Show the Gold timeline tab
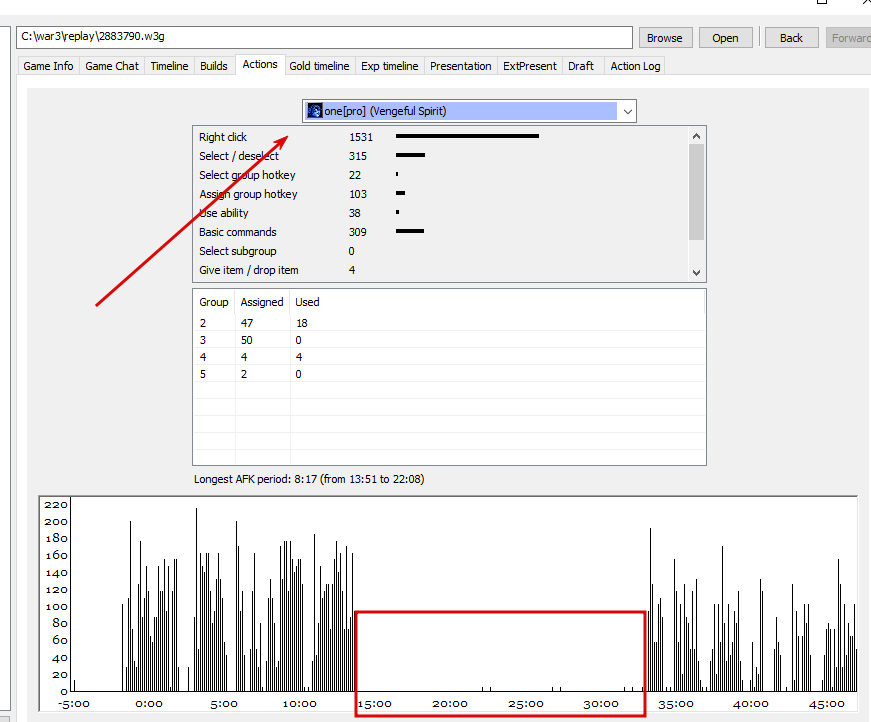 (x=319, y=66)
